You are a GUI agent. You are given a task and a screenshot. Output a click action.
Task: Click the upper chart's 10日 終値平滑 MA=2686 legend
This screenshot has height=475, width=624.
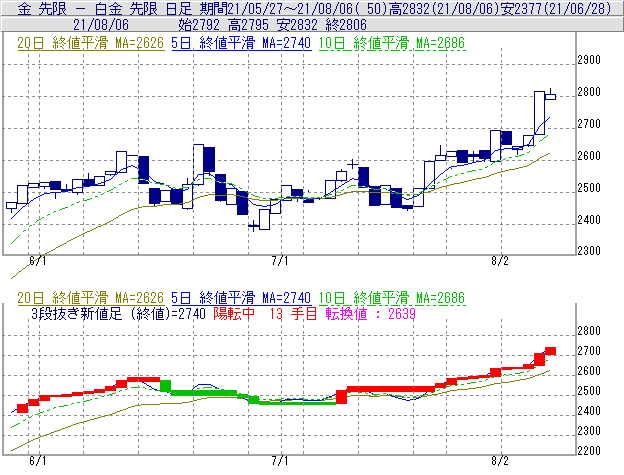[x=392, y=43]
